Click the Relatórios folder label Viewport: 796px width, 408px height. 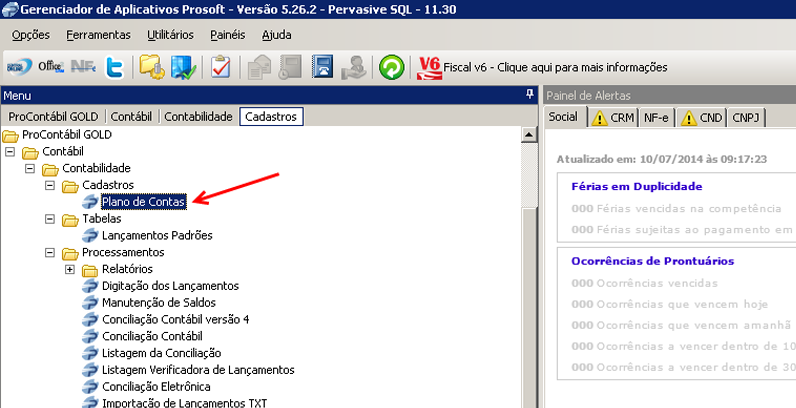127,269
